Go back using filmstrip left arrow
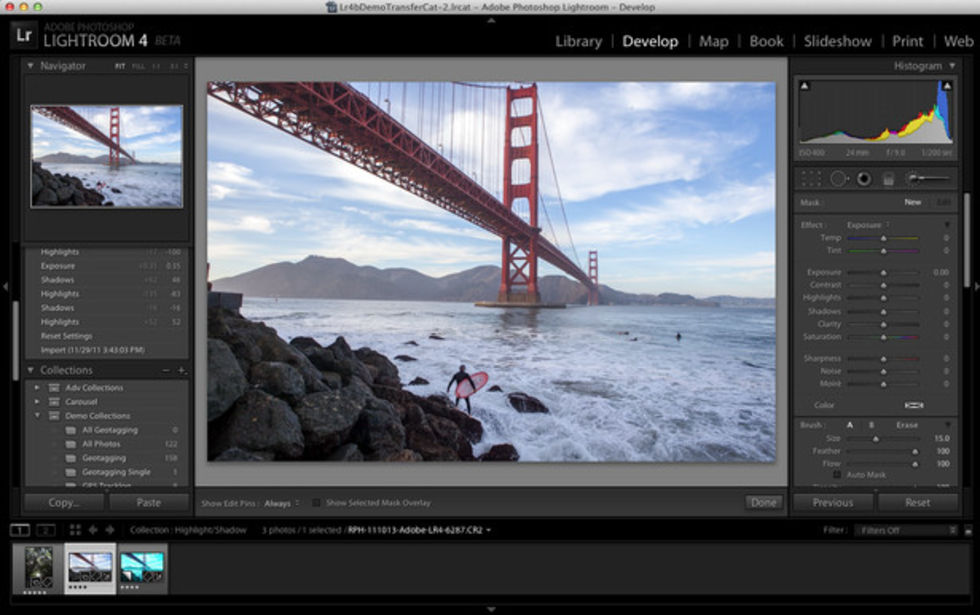The width and height of the screenshot is (980, 615). [x=93, y=530]
